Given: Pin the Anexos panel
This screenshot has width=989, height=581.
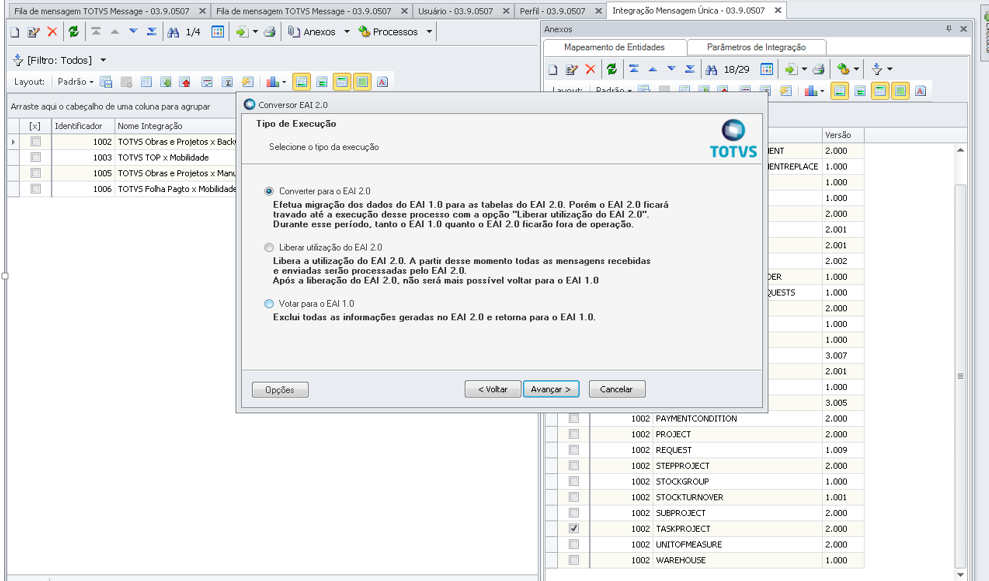Looking at the screenshot, I should [949, 29].
